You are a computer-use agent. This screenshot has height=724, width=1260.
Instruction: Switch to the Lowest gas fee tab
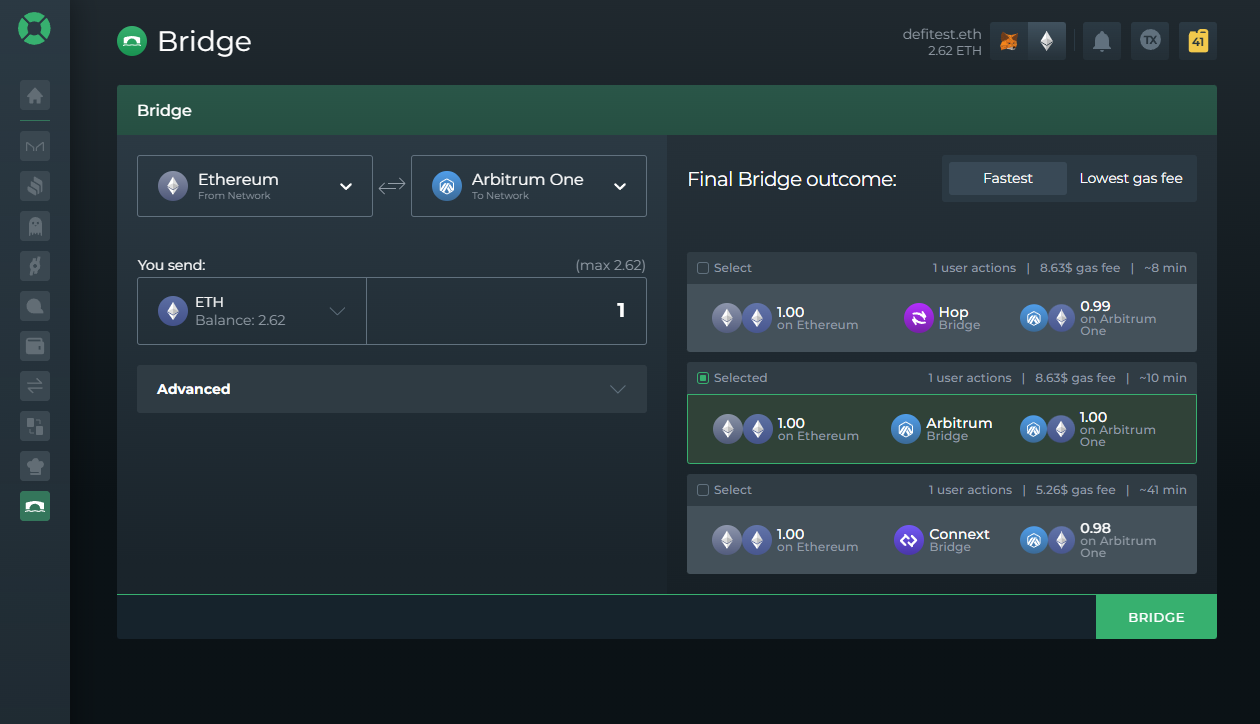1130,178
